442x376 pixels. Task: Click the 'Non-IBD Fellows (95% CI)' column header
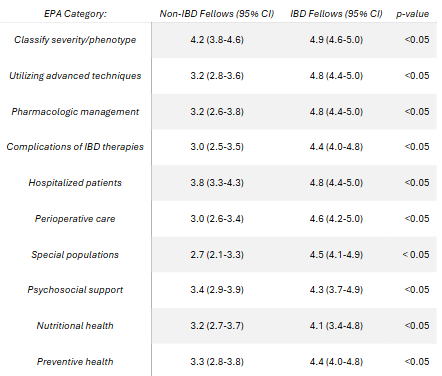click(x=217, y=14)
